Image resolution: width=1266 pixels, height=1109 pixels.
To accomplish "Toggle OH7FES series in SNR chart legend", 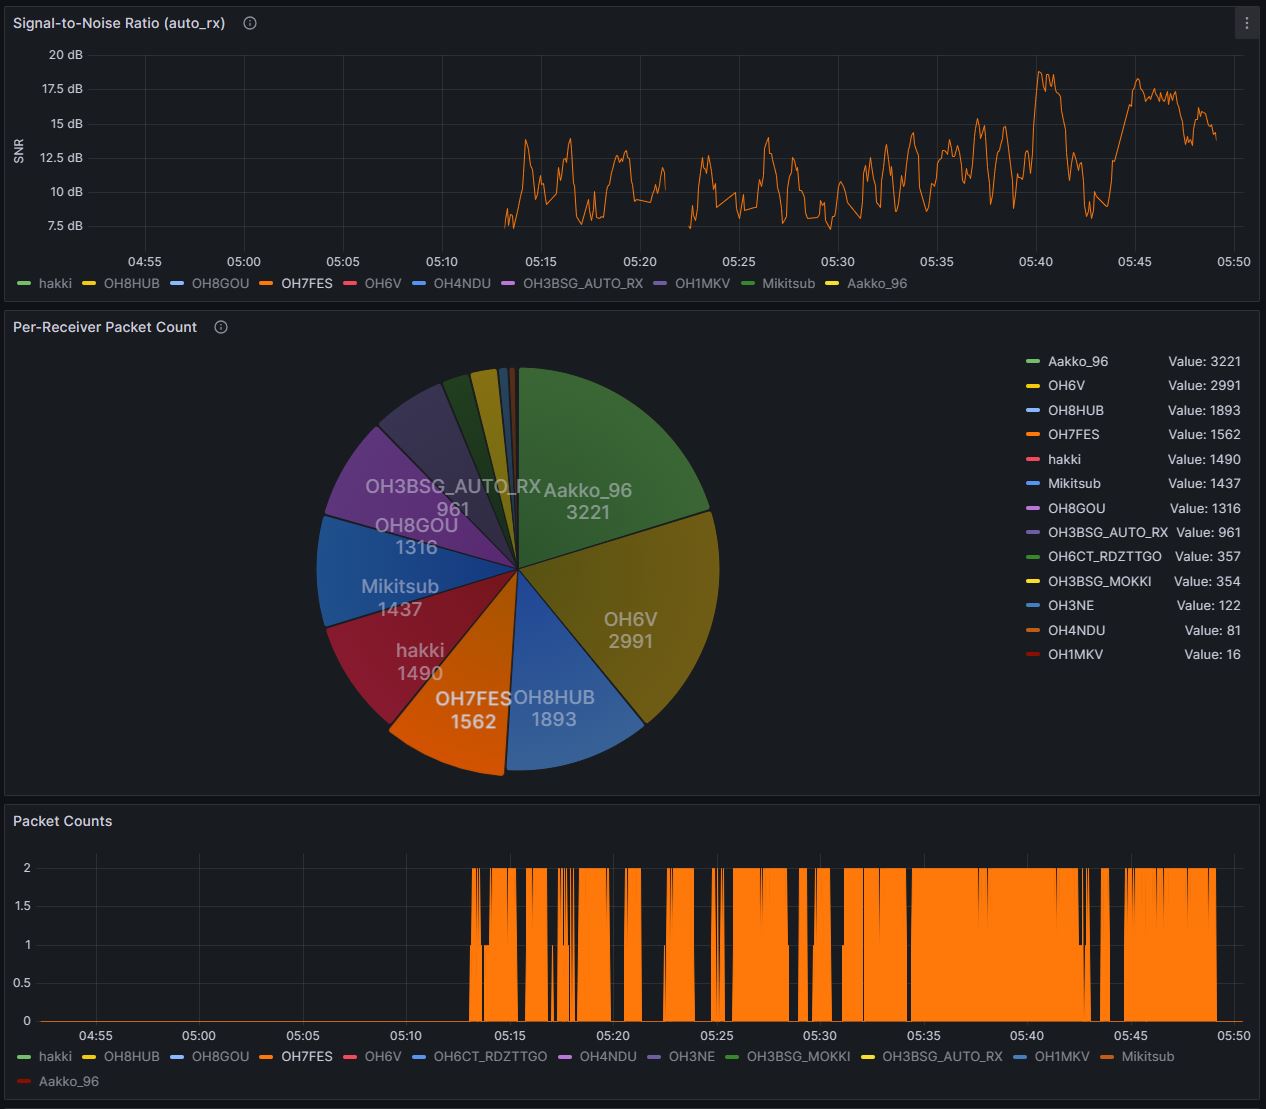I will pyautogui.click(x=306, y=284).
